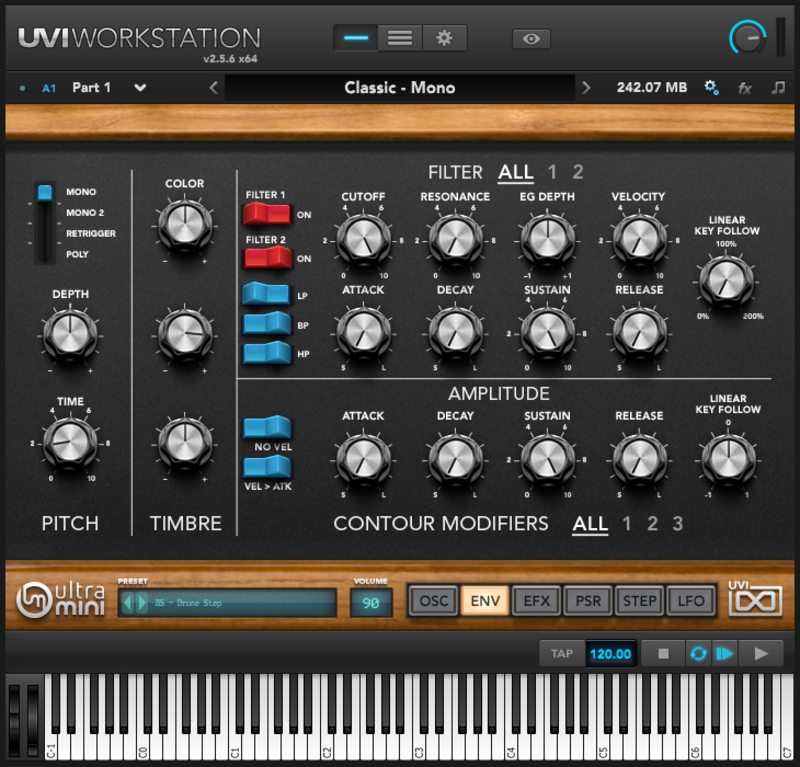The image size is (800, 767).
Task: Toggle Filter 1 ON red switch
Action: (267, 214)
